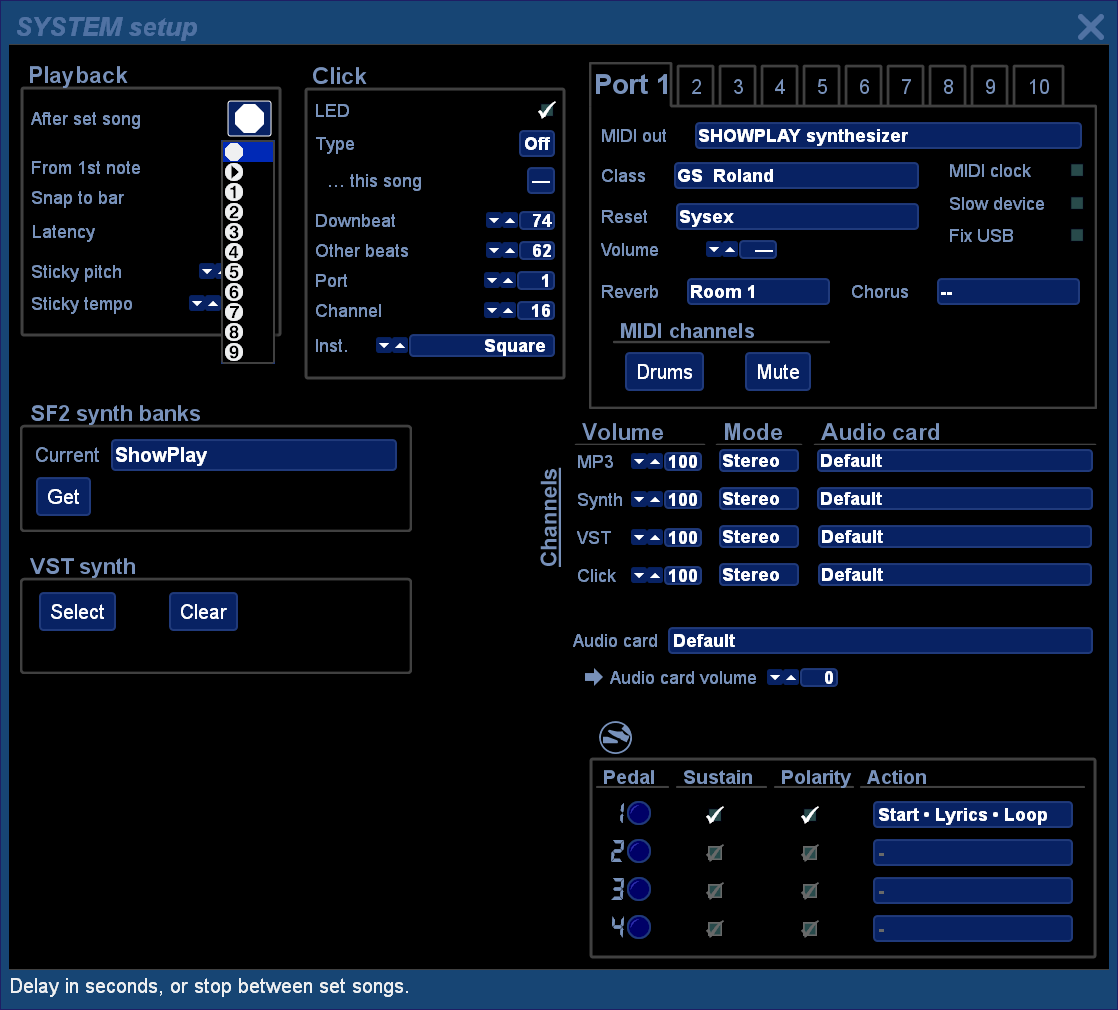The image size is (1118, 1010).
Task: Click the pedal 1 round indicator
Action: (638, 814)
